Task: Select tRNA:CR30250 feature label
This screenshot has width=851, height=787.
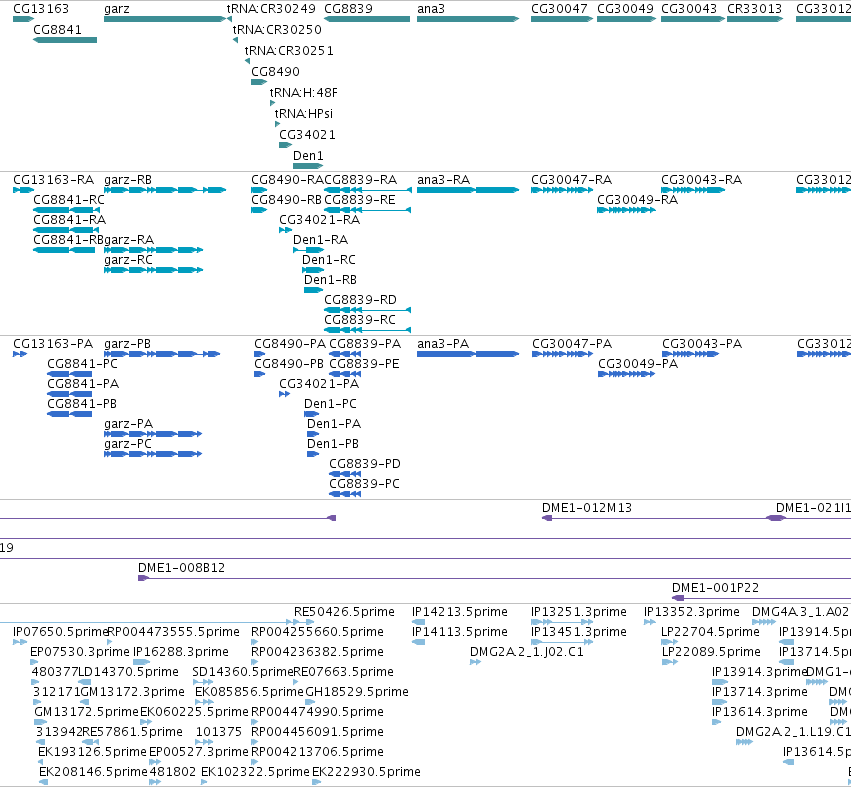Action: point(277,29)
